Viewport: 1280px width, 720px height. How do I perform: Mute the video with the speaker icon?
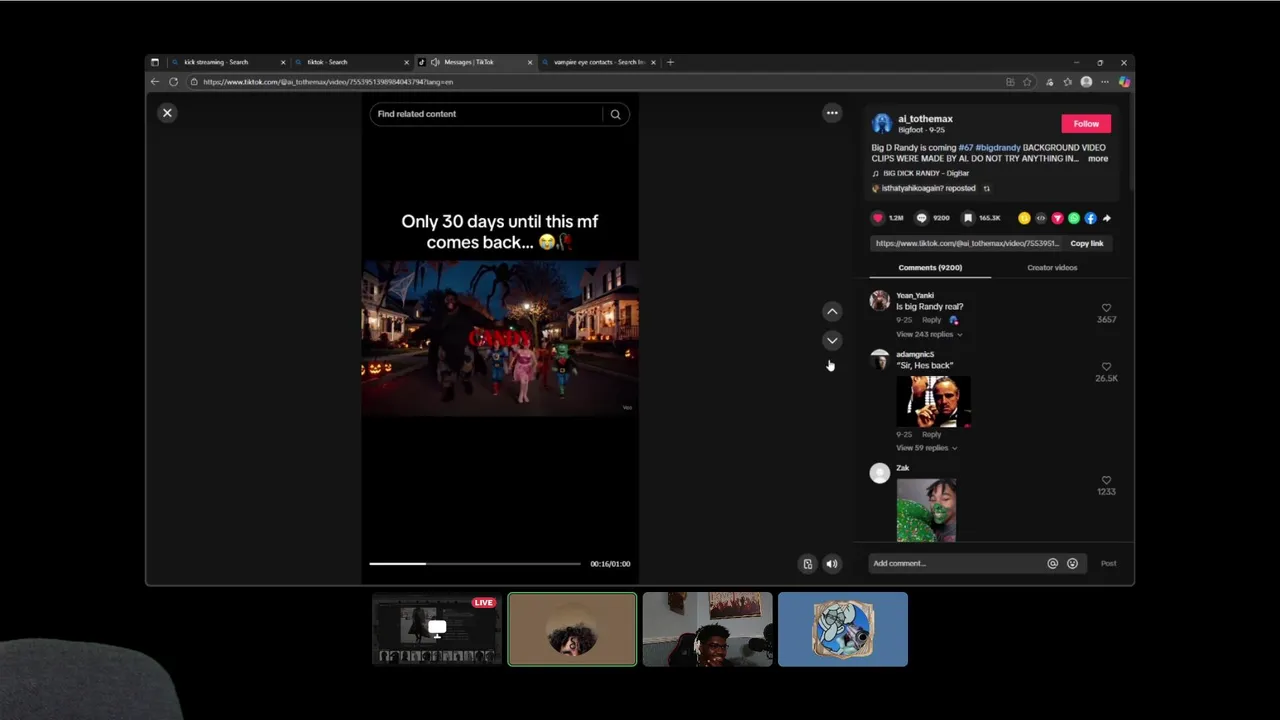831,564
